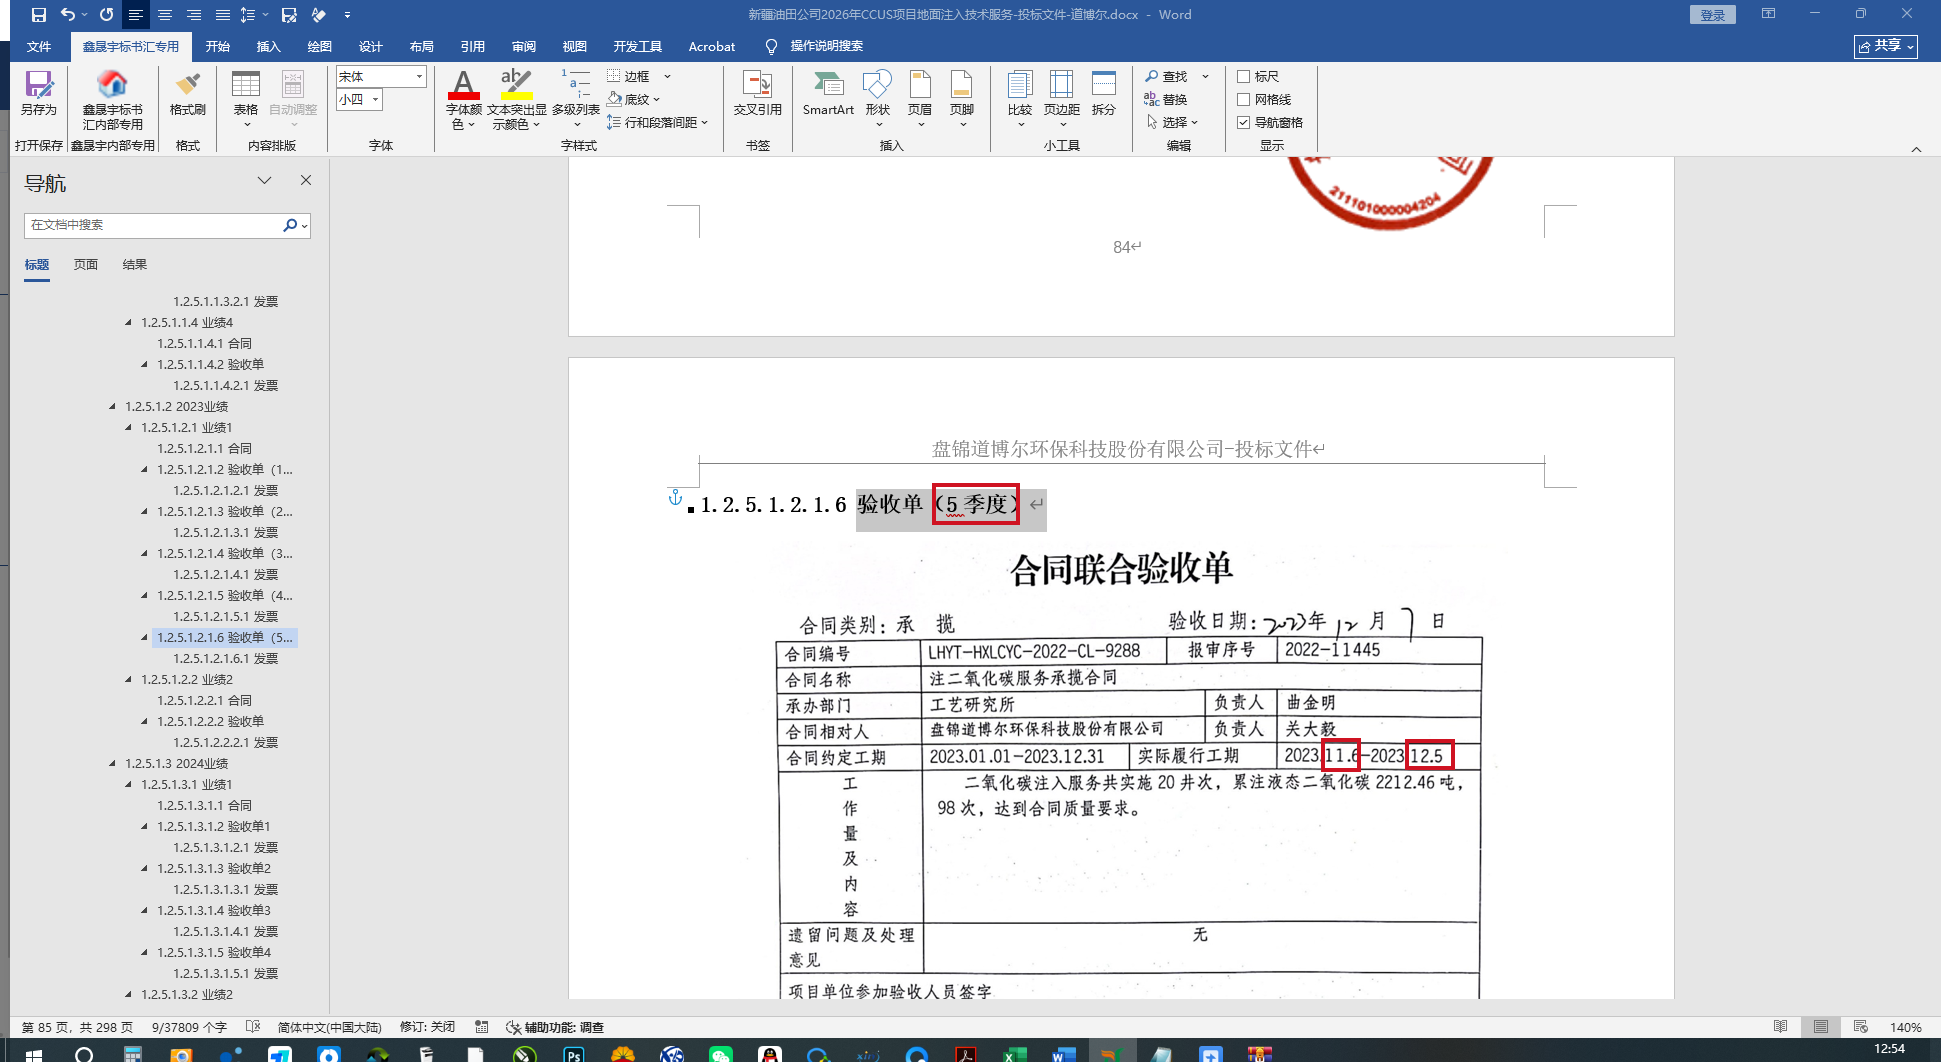Expand the 边框 borders dropdown
This screenshot has width=1941, height=1062.
pyautogui.click(x=667, y=76)
